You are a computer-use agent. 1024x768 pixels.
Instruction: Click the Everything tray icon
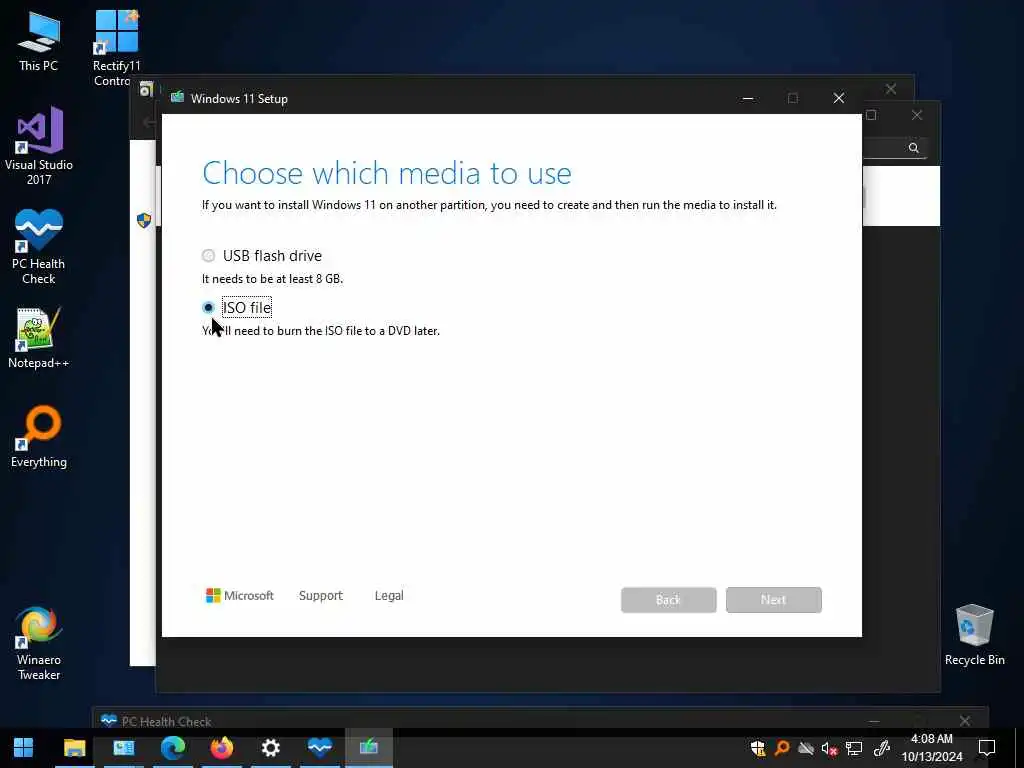click(782, 748)
